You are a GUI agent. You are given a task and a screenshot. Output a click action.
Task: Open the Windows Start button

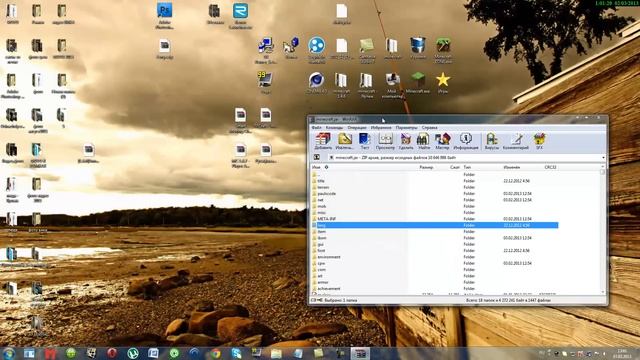pyautogui.click(x=9, y=353)
